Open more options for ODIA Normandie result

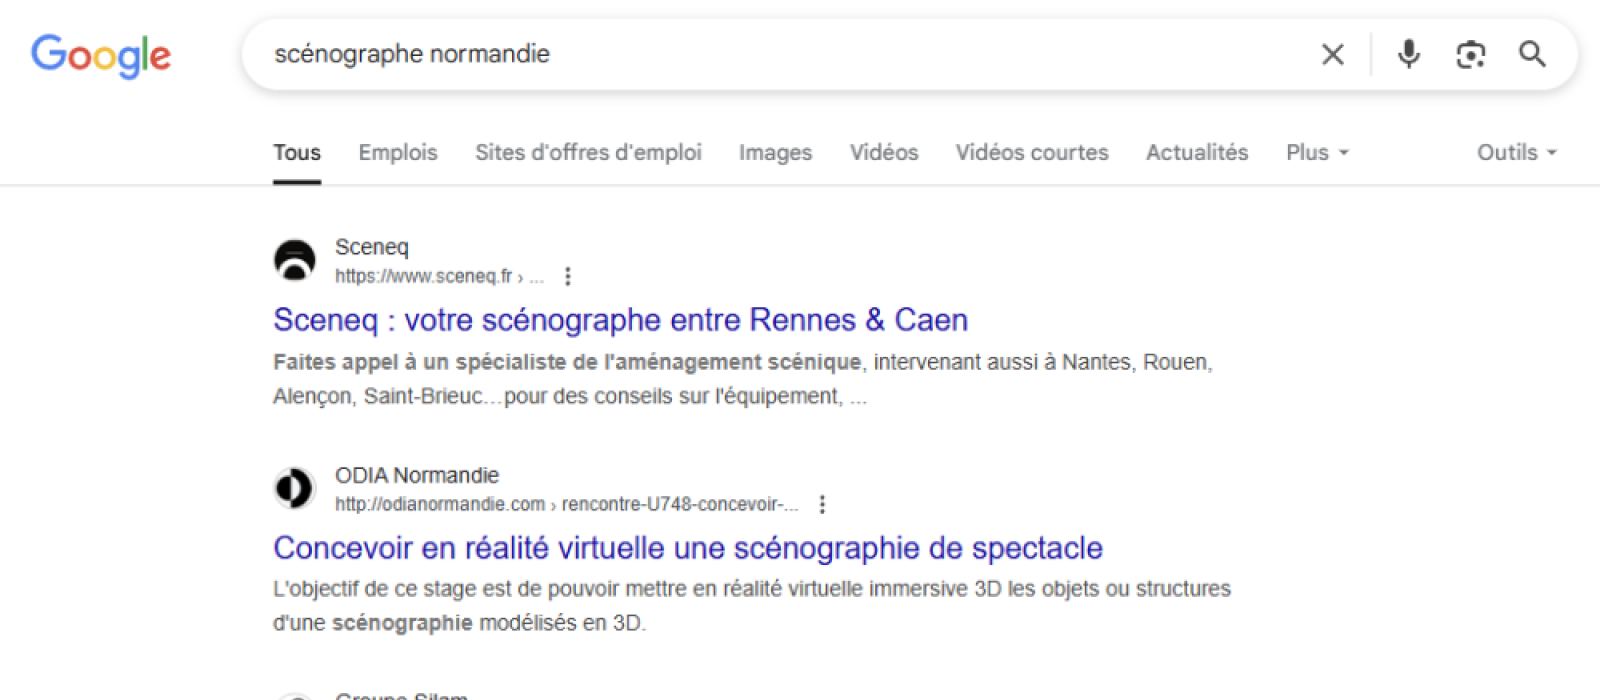coord(822,504)
